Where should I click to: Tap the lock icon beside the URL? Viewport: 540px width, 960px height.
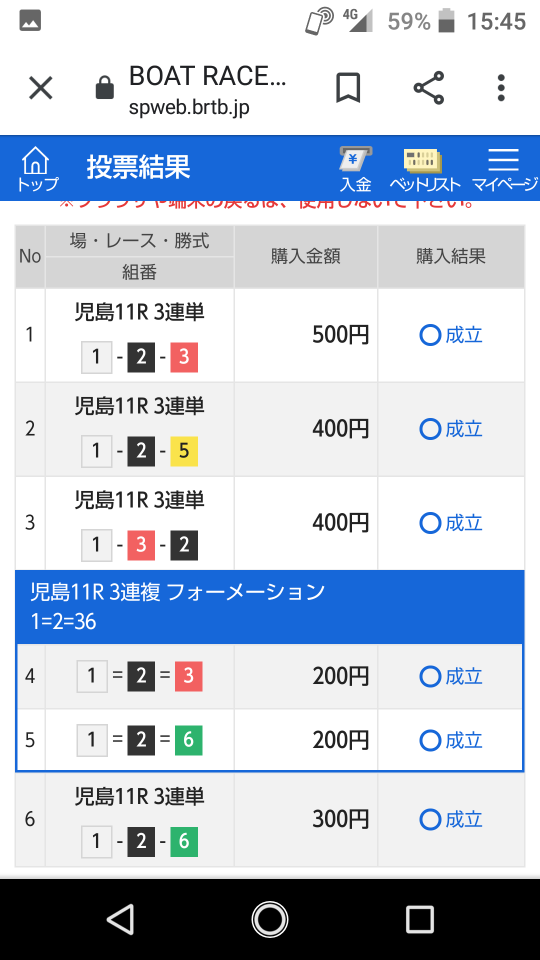(105, 88)
